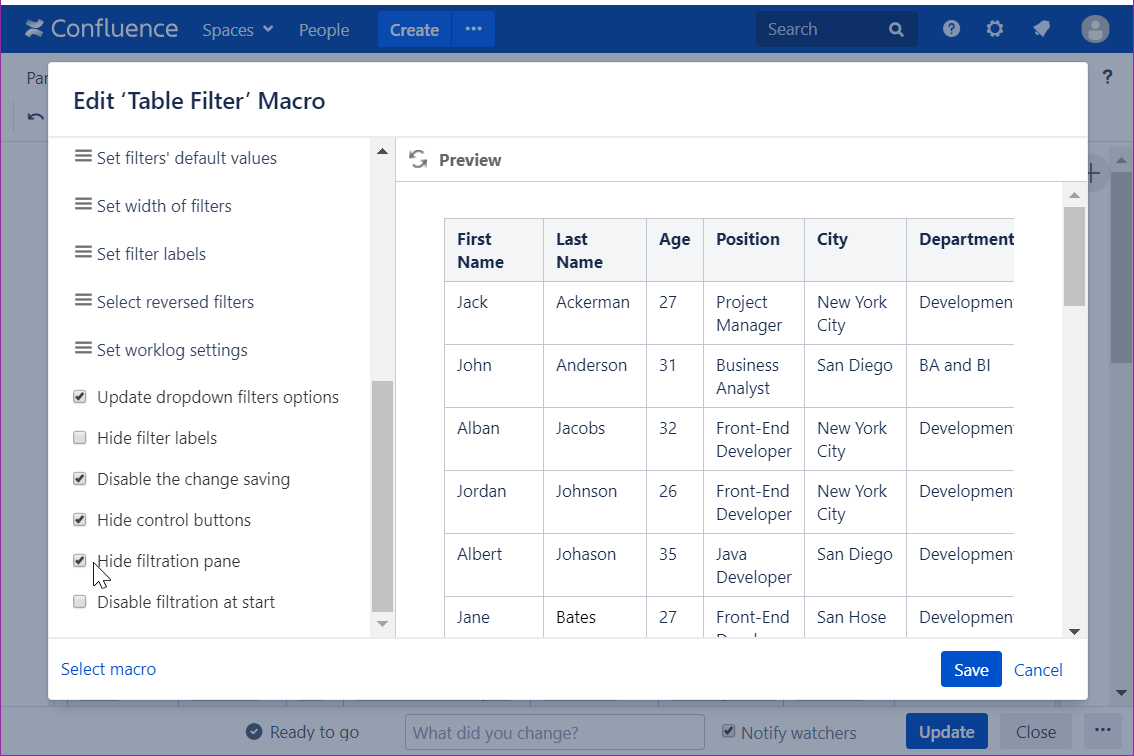Click the search magnifier icon

click(x=896, y=30)
